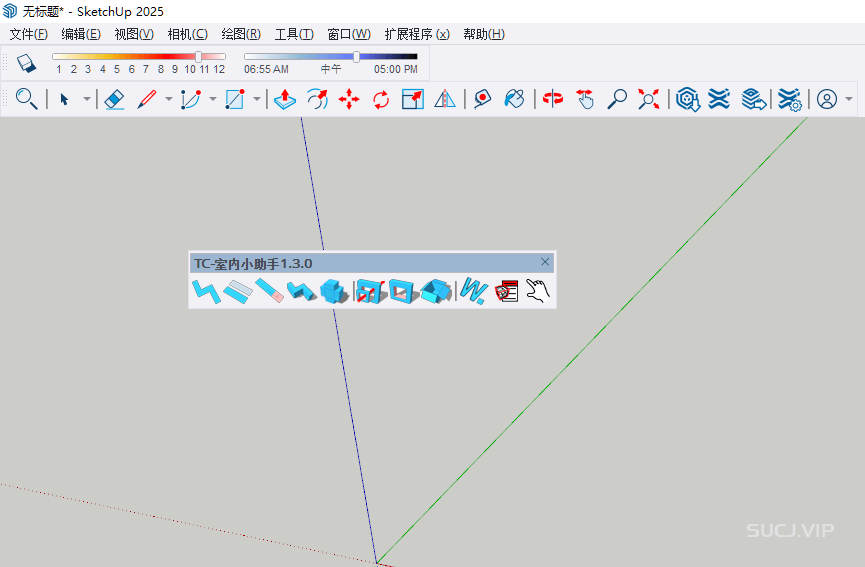This screenshot has height=567, width=865.
Task: Open the 编辑(E) menu
Action: coord(81,34)
